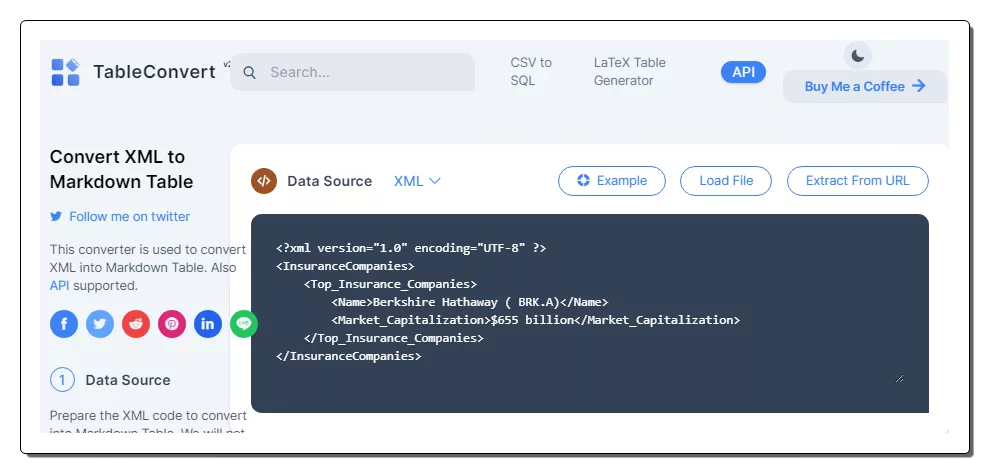Share on Twitter round icon
This screenshot has height=473, width=989.
pos(100,324)
